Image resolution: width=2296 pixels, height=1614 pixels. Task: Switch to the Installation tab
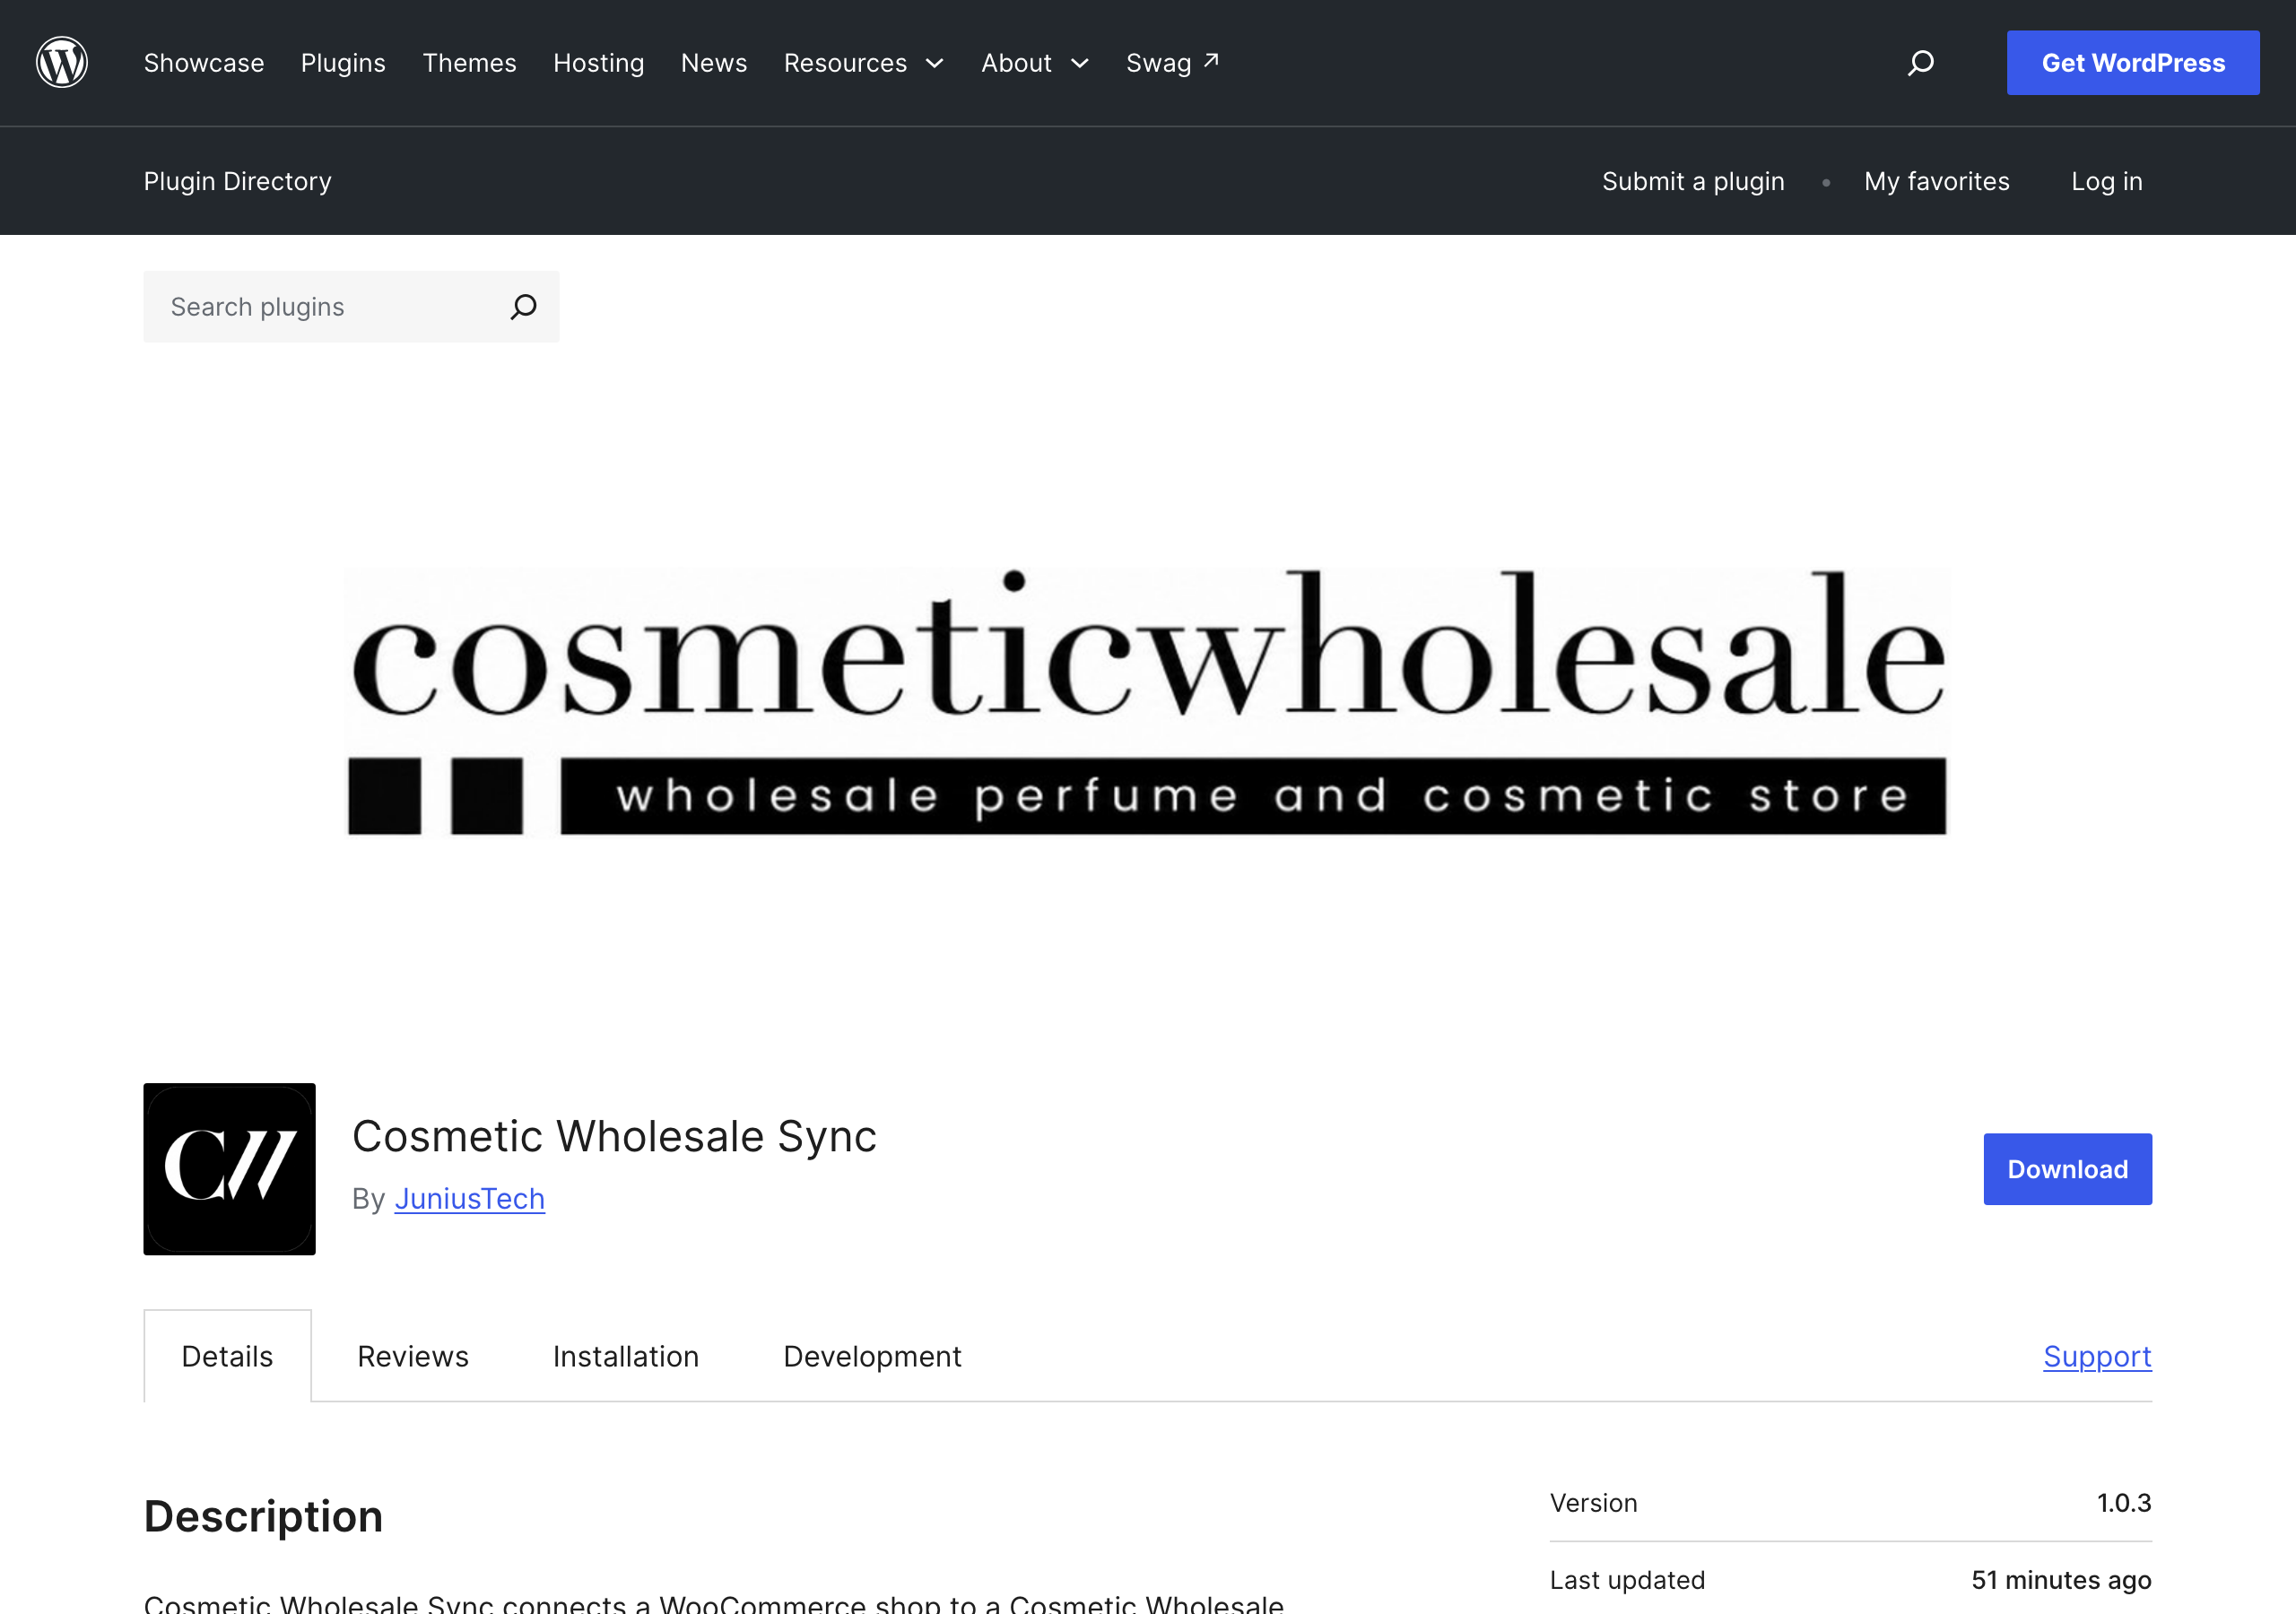[x=626, y=1356]
